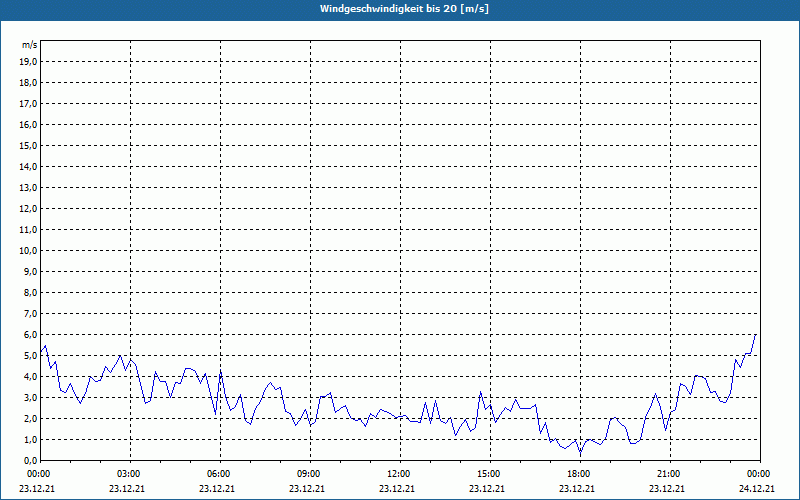Select the 19,0 y-axis label

pyautogui.click(x=29, y=61)
